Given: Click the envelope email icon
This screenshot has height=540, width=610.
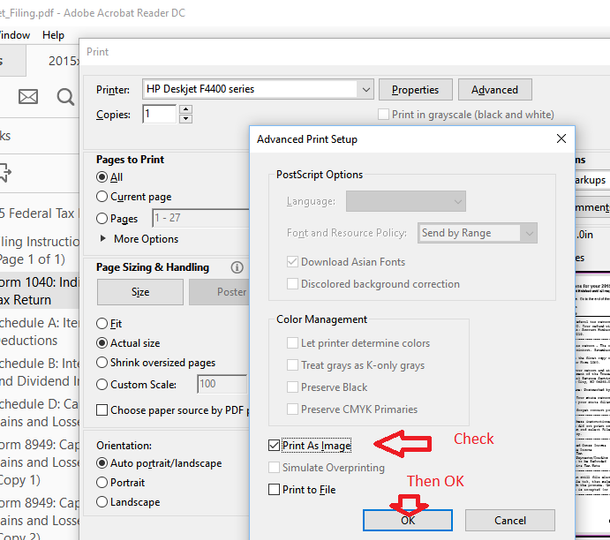Looking at the screenshot, I should tap(28, 96).
